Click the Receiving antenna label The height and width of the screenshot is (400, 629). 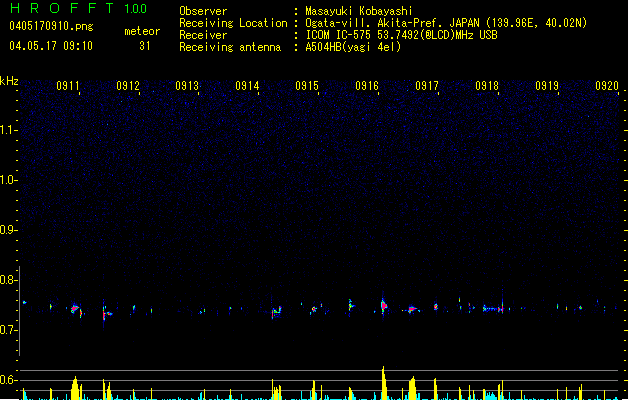pos(230,47)
